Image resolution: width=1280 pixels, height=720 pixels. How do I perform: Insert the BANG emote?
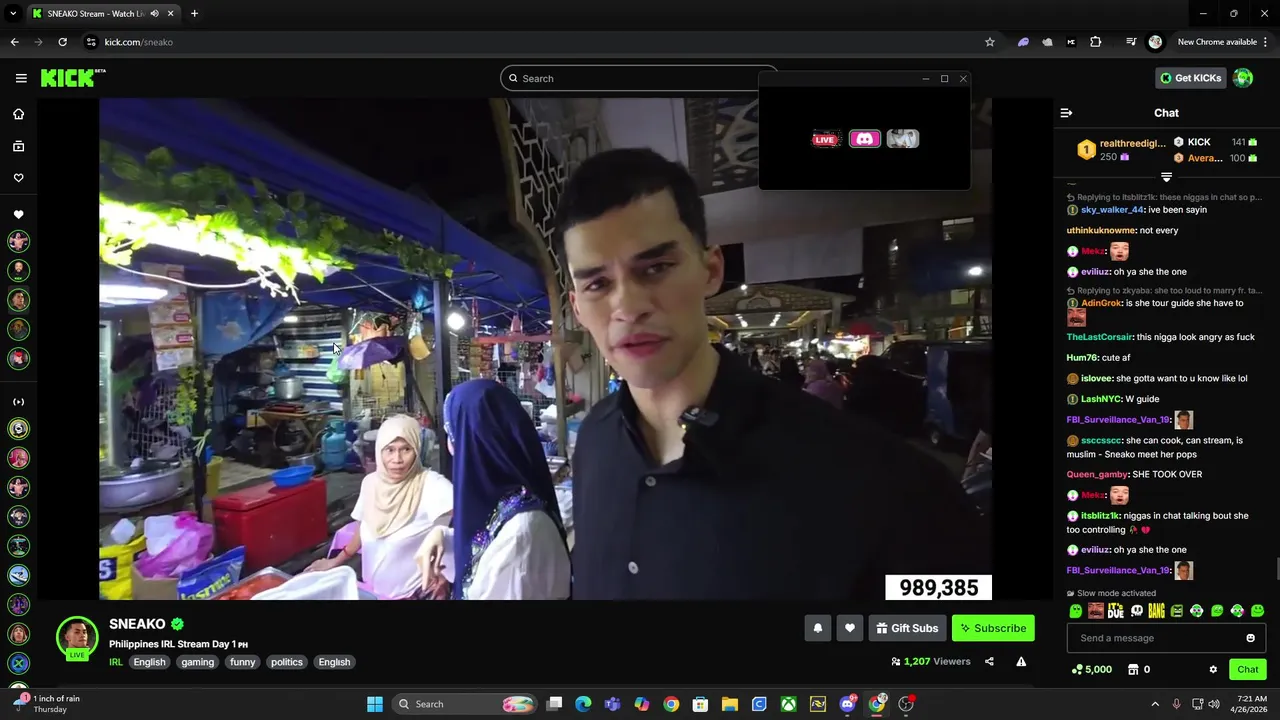pyautogui.click(x=1156, y=611)
